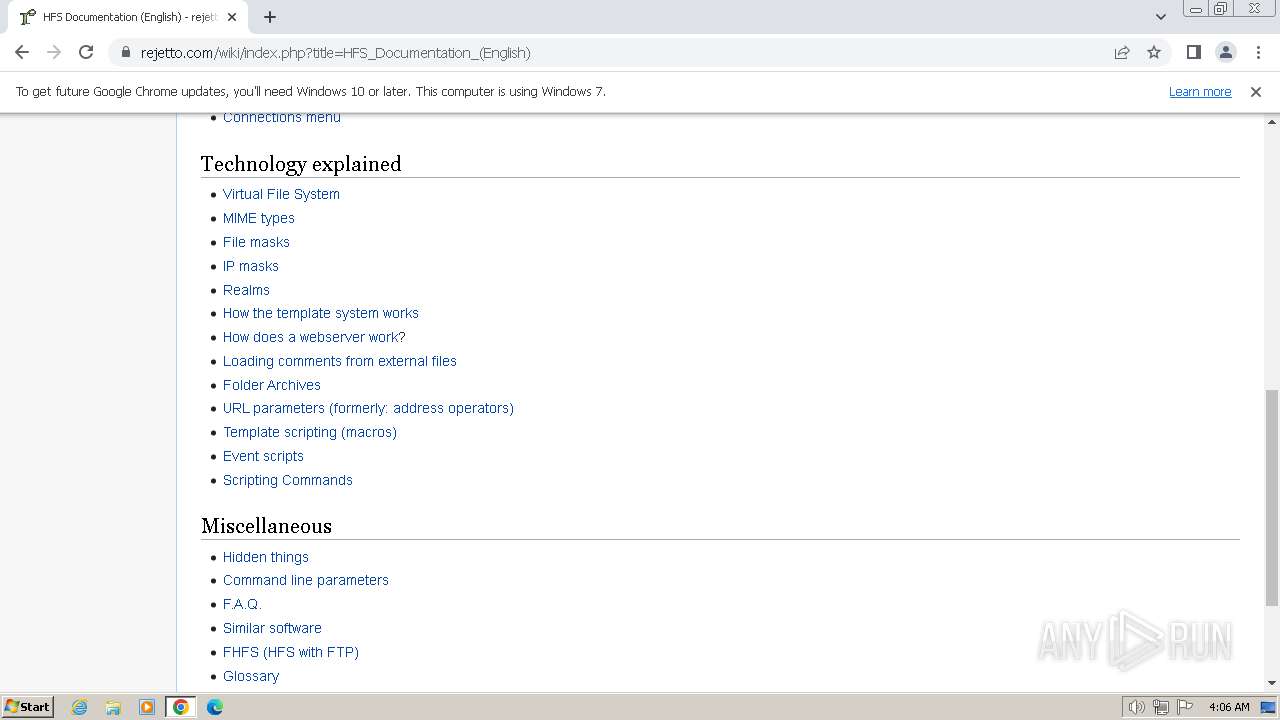This screenshot has width=1280, height=720.
Task: Open the Similar software link
Action: 272,628
